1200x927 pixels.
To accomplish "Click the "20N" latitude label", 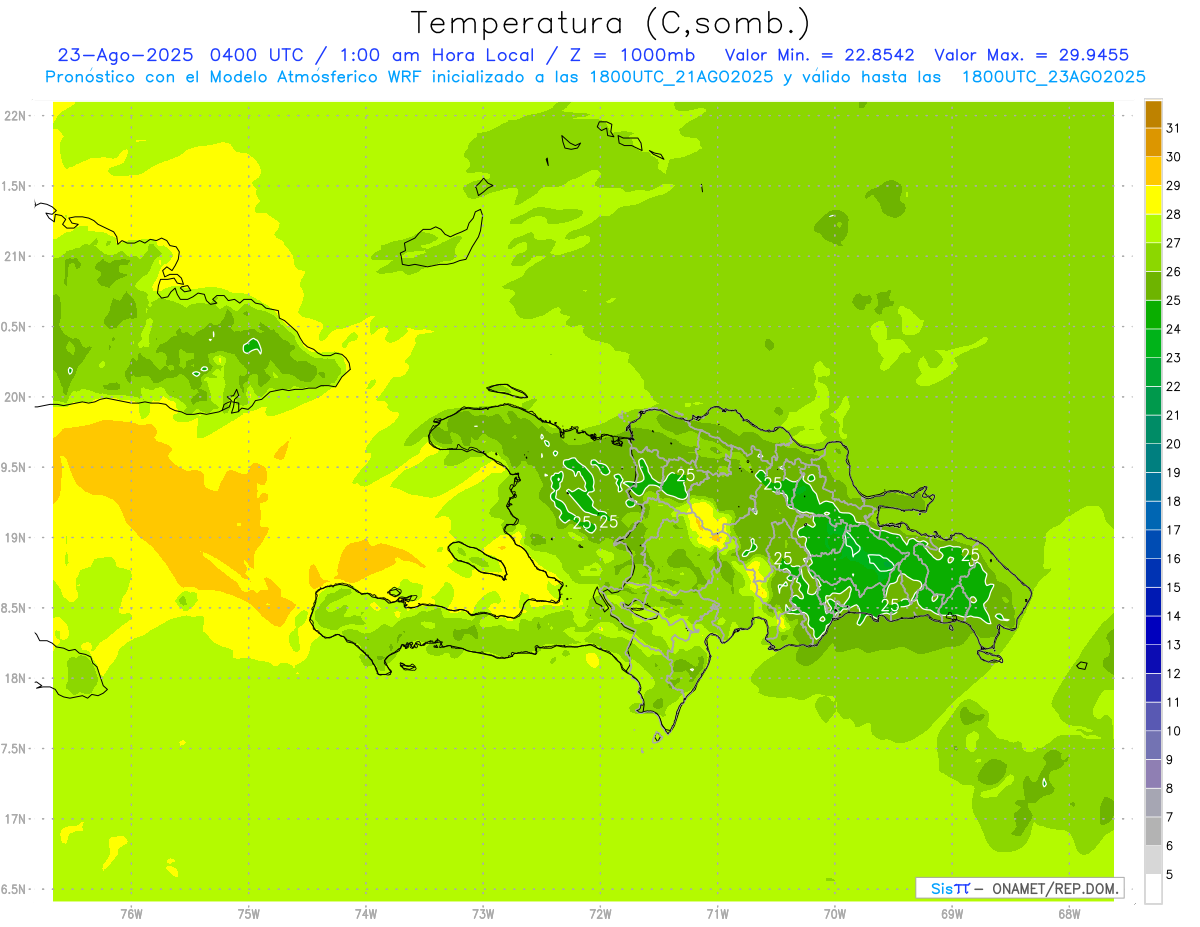I will pos(14,397).
